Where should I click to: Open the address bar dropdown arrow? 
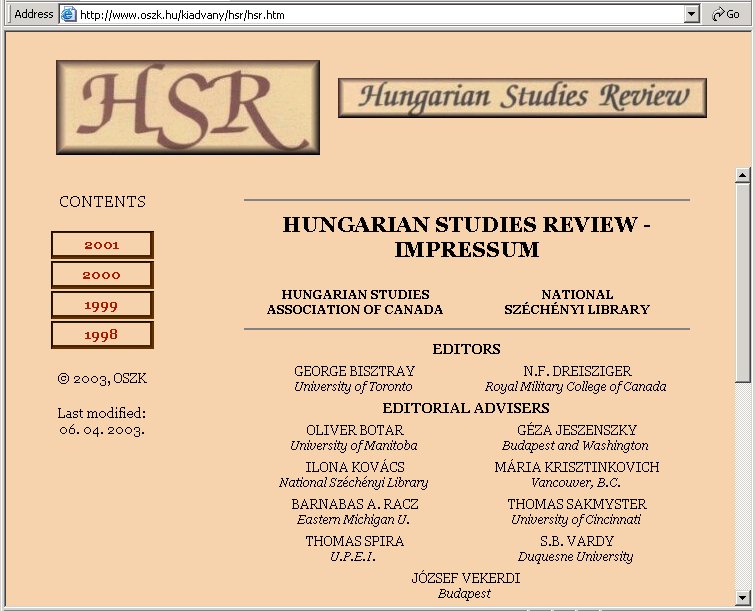click(691, 14)
